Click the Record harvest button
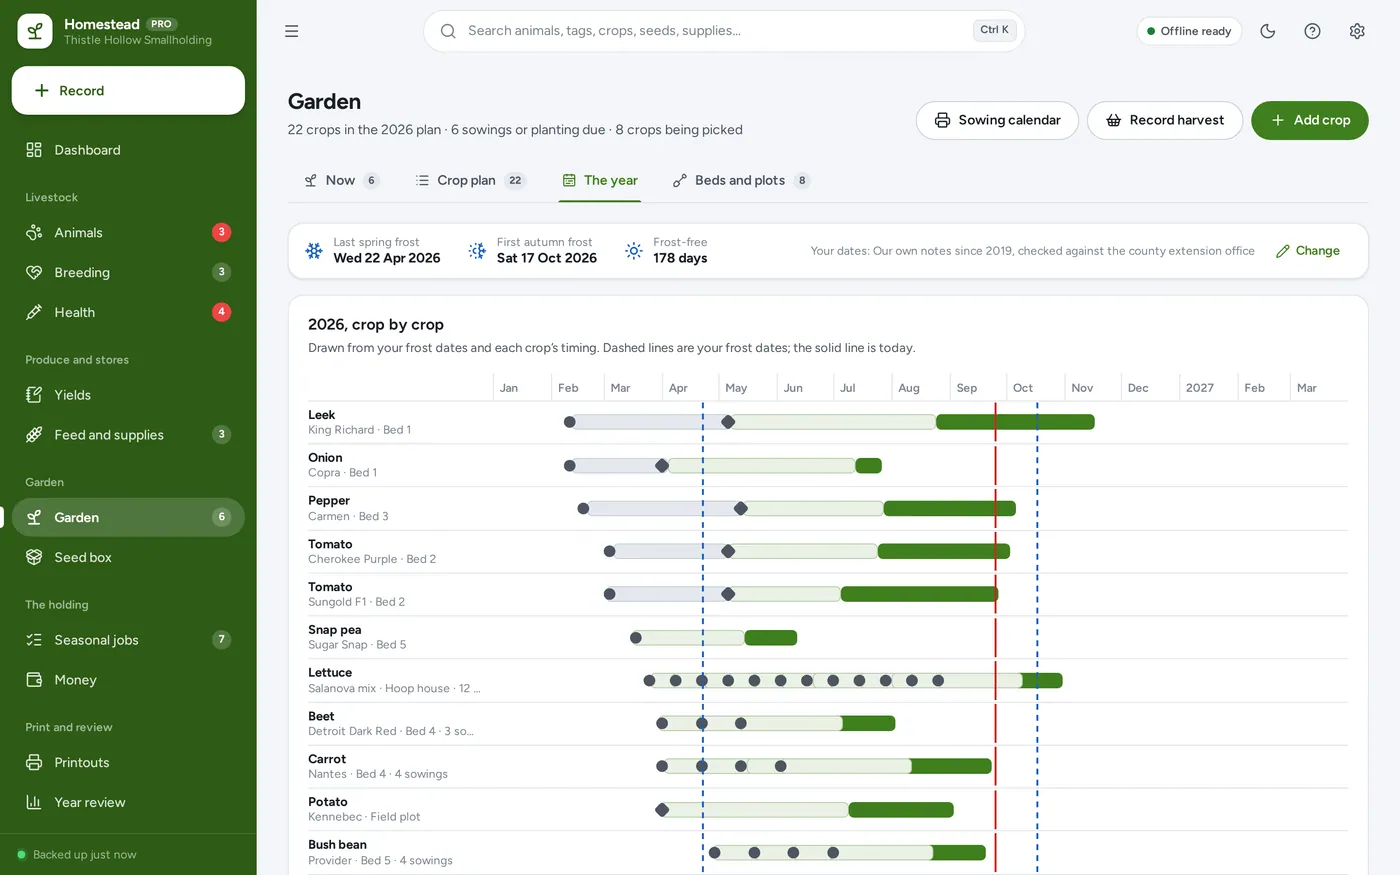Screen dimensions: 1400x875 (1165, 120)
